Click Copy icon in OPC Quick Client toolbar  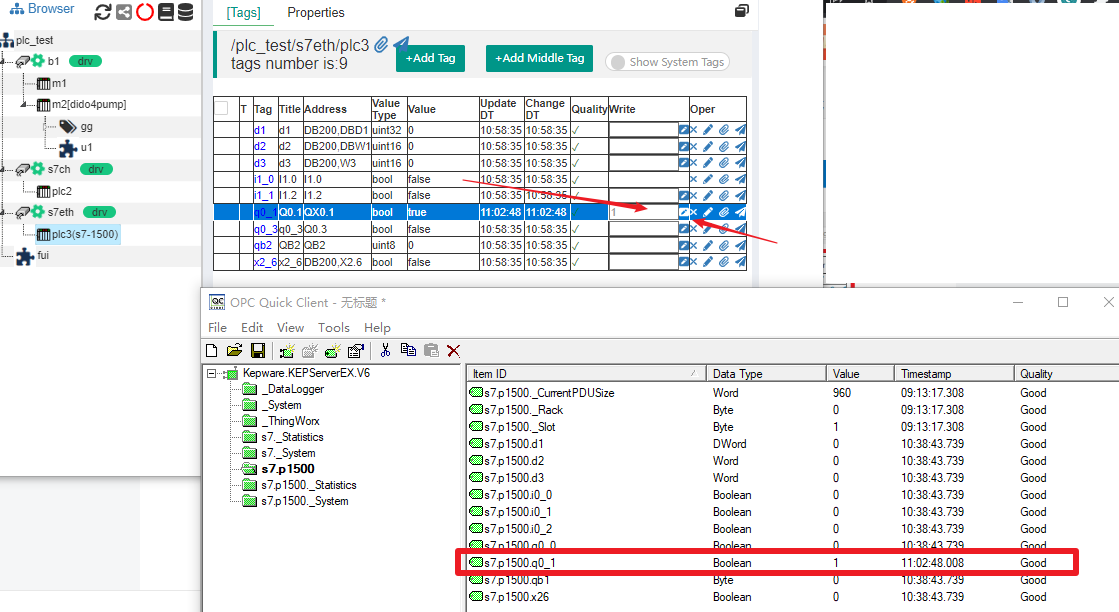pos(408,350)
